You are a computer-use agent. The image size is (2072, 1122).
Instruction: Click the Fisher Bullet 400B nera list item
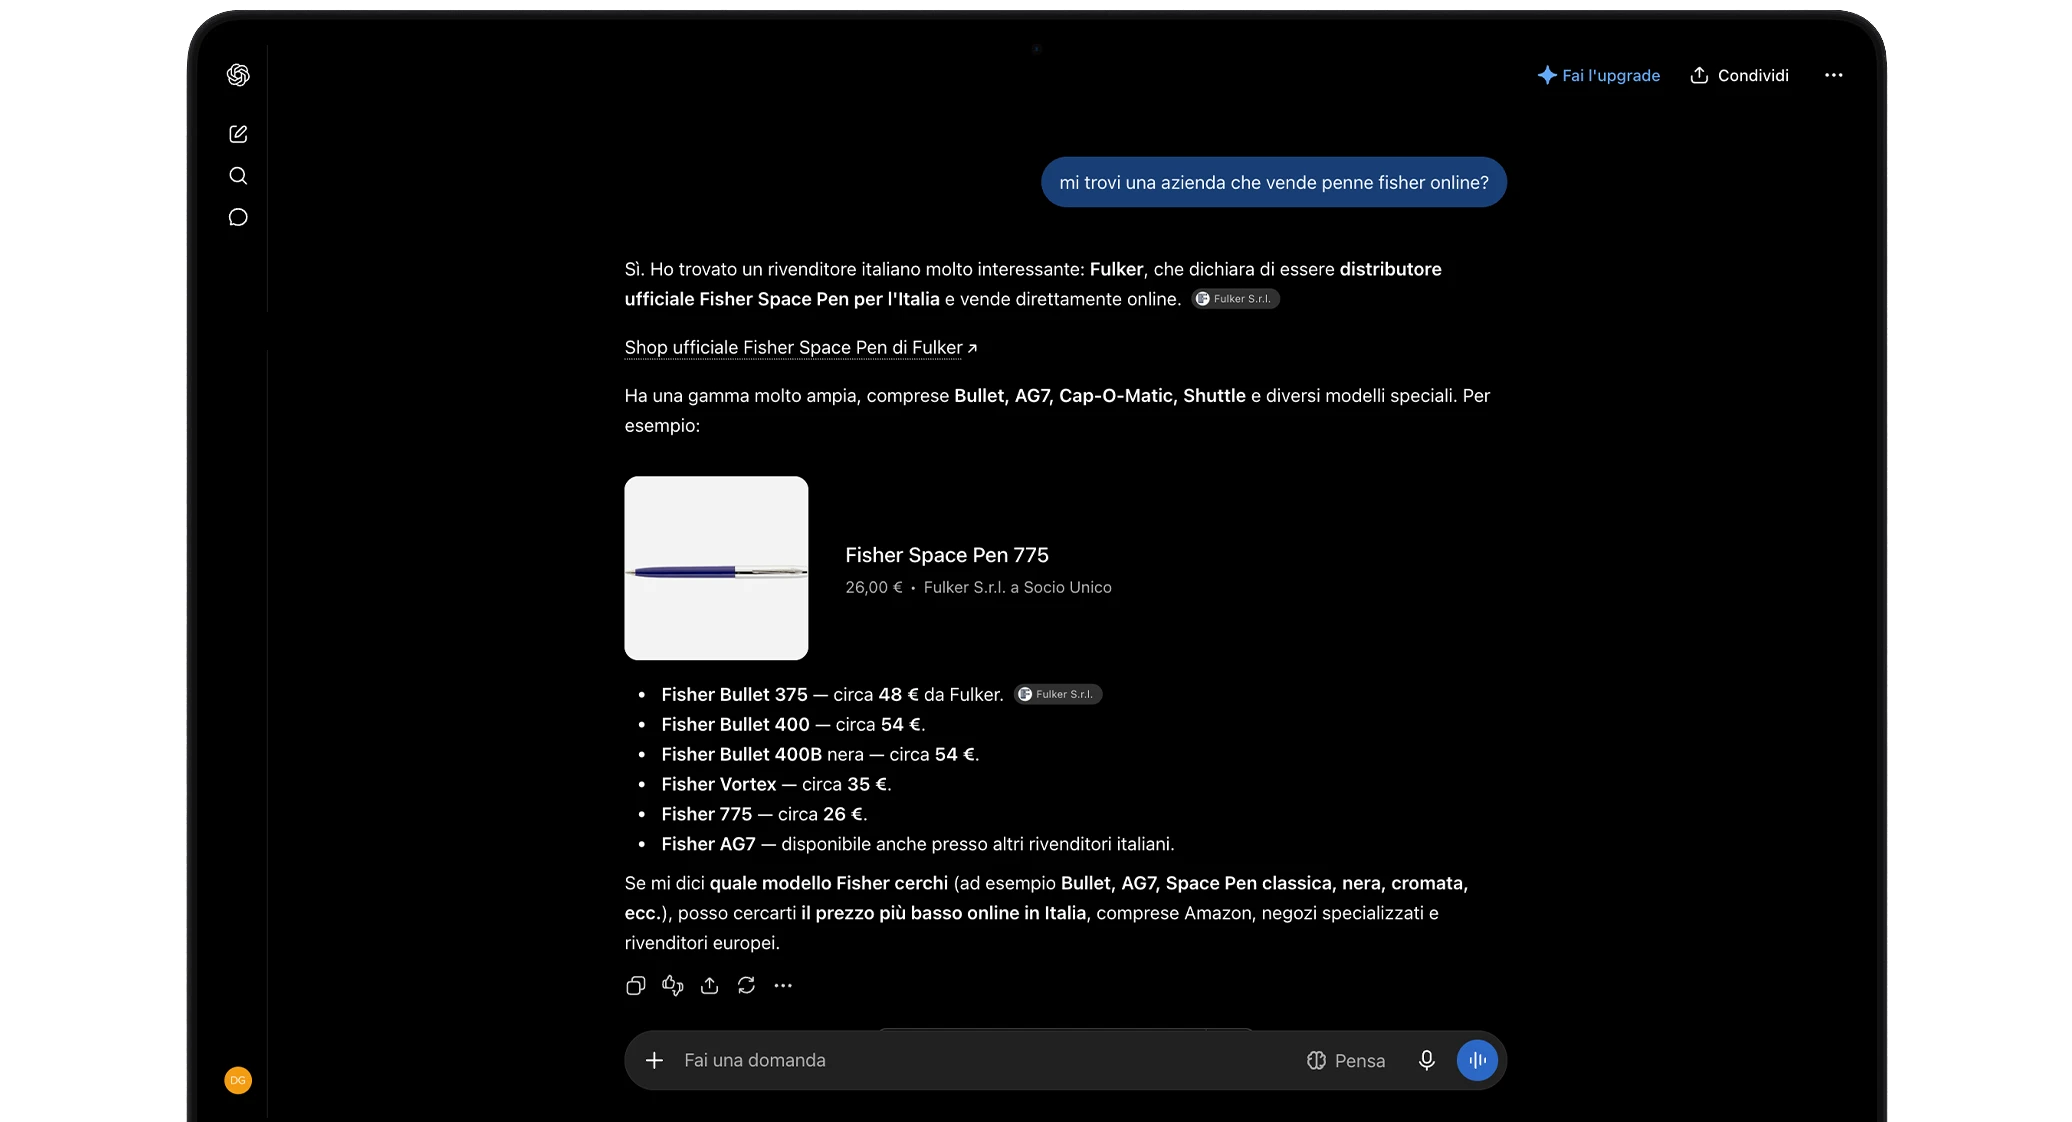pos(820,754)
